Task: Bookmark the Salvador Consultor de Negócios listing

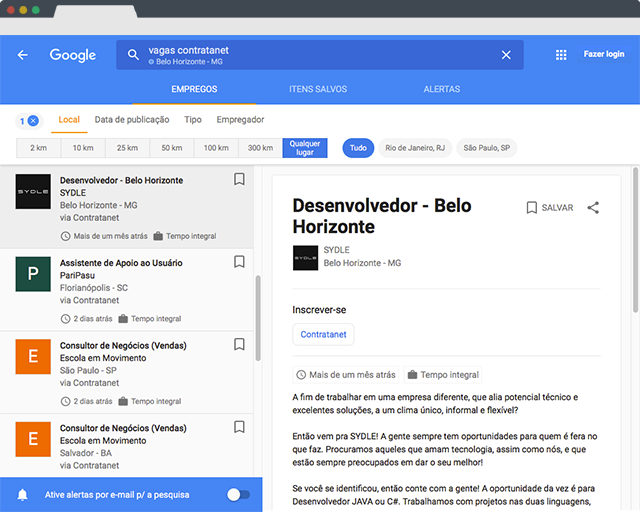Action: click(x=239, y=426)
